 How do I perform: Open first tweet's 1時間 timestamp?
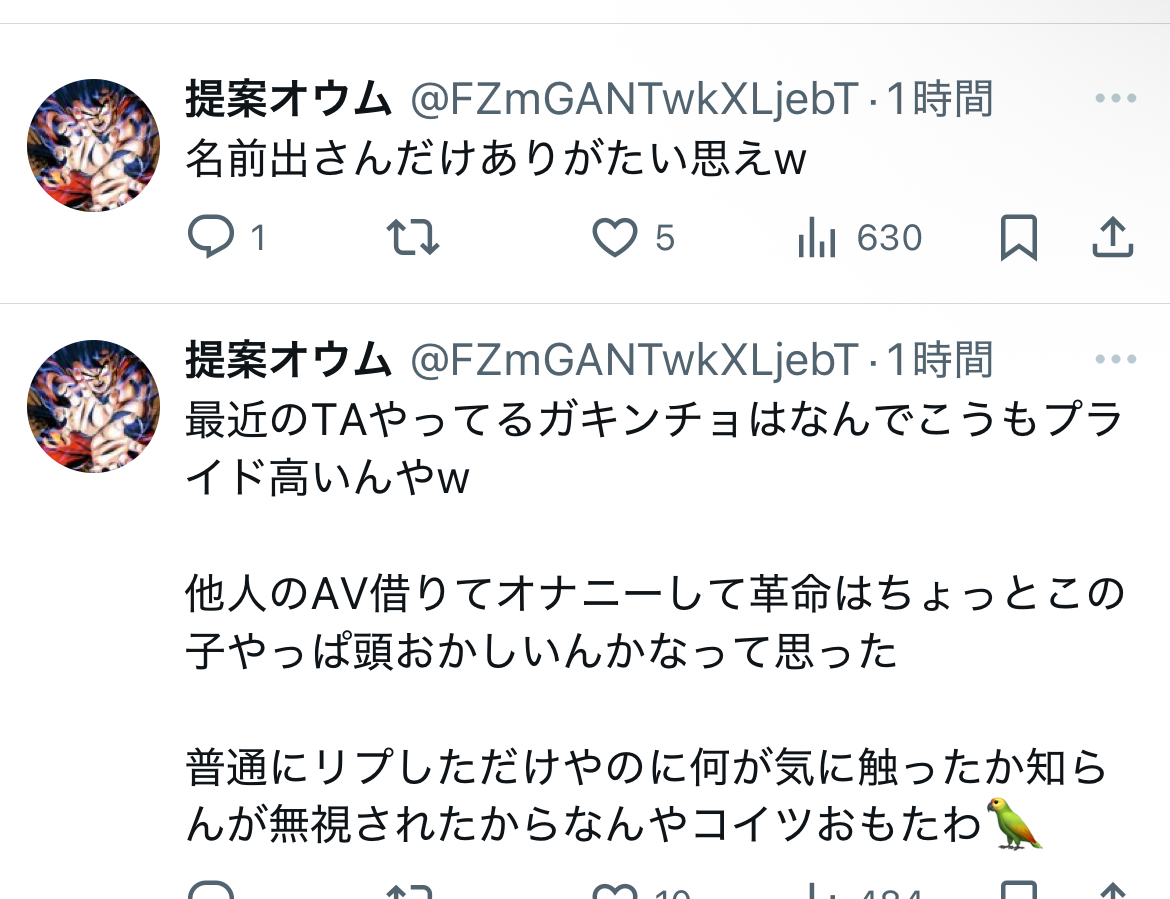pyautogui.click(x=939, y=99)
